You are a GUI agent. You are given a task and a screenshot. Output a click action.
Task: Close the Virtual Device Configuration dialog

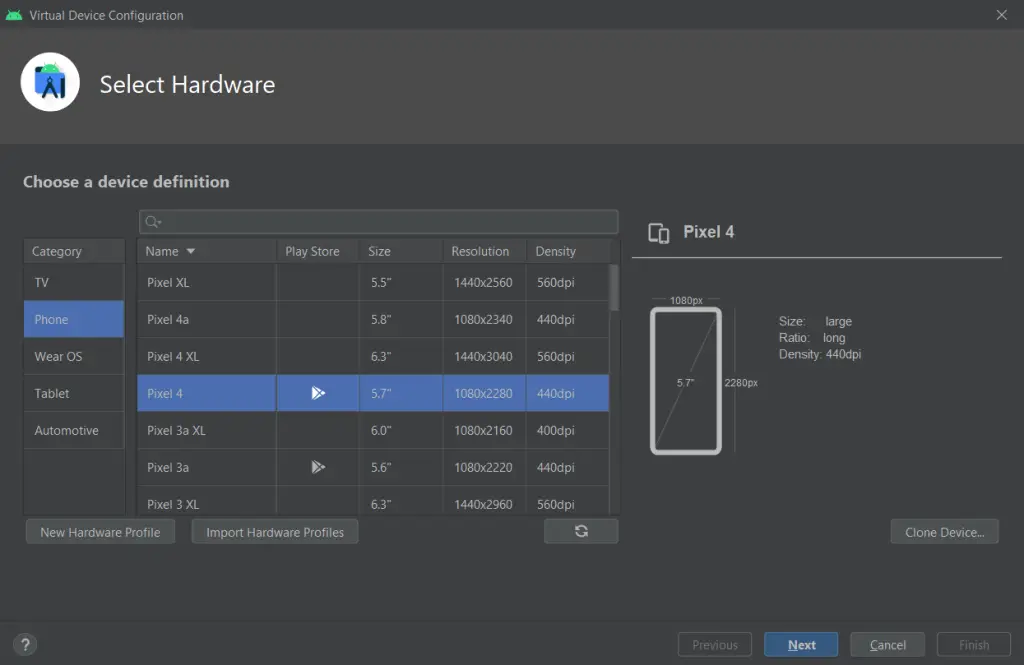[1001, 14]
